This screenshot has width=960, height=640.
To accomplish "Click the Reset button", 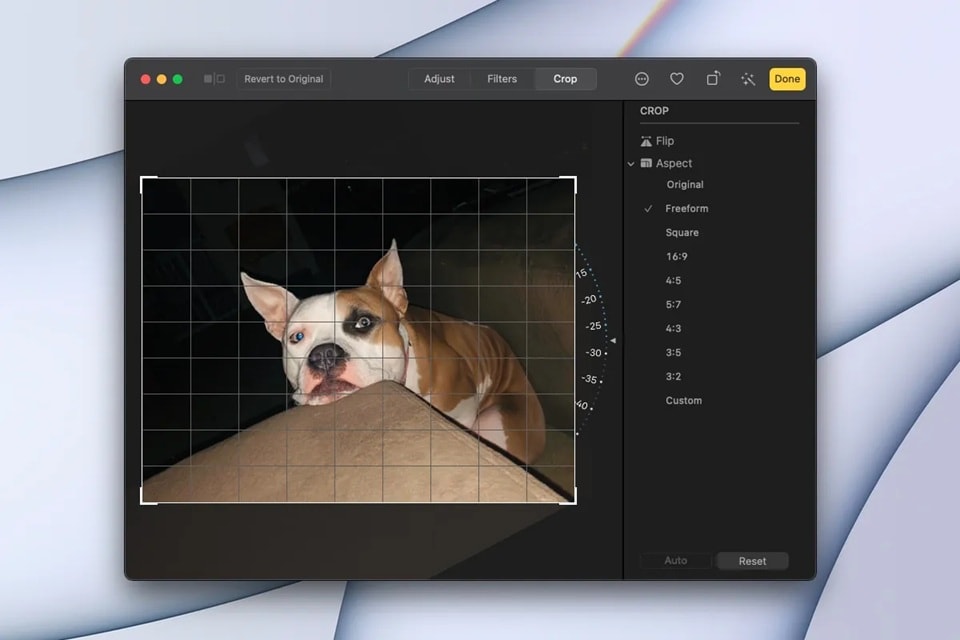I will point(752,561).
